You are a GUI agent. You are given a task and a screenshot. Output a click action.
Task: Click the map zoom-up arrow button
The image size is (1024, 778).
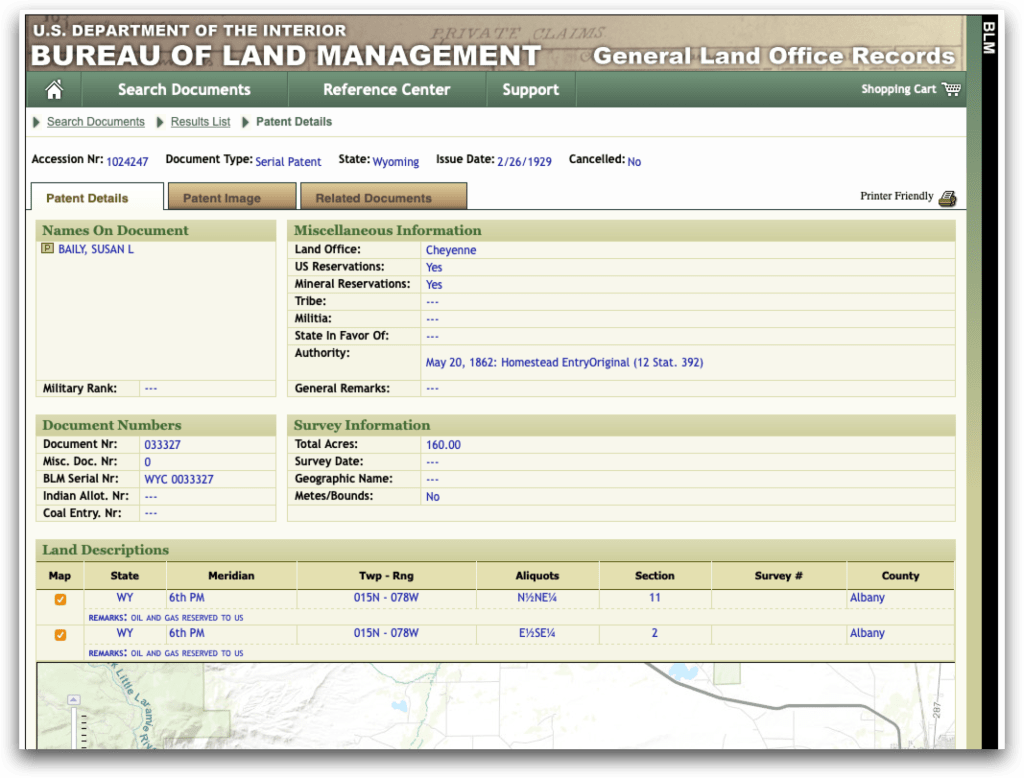point(73,700)
